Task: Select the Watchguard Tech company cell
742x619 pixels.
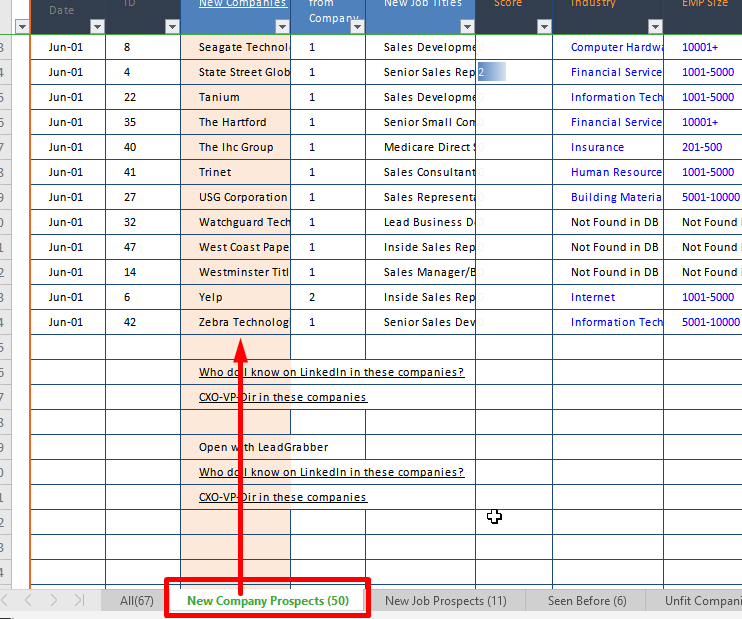Action: [x=236, y=222]
